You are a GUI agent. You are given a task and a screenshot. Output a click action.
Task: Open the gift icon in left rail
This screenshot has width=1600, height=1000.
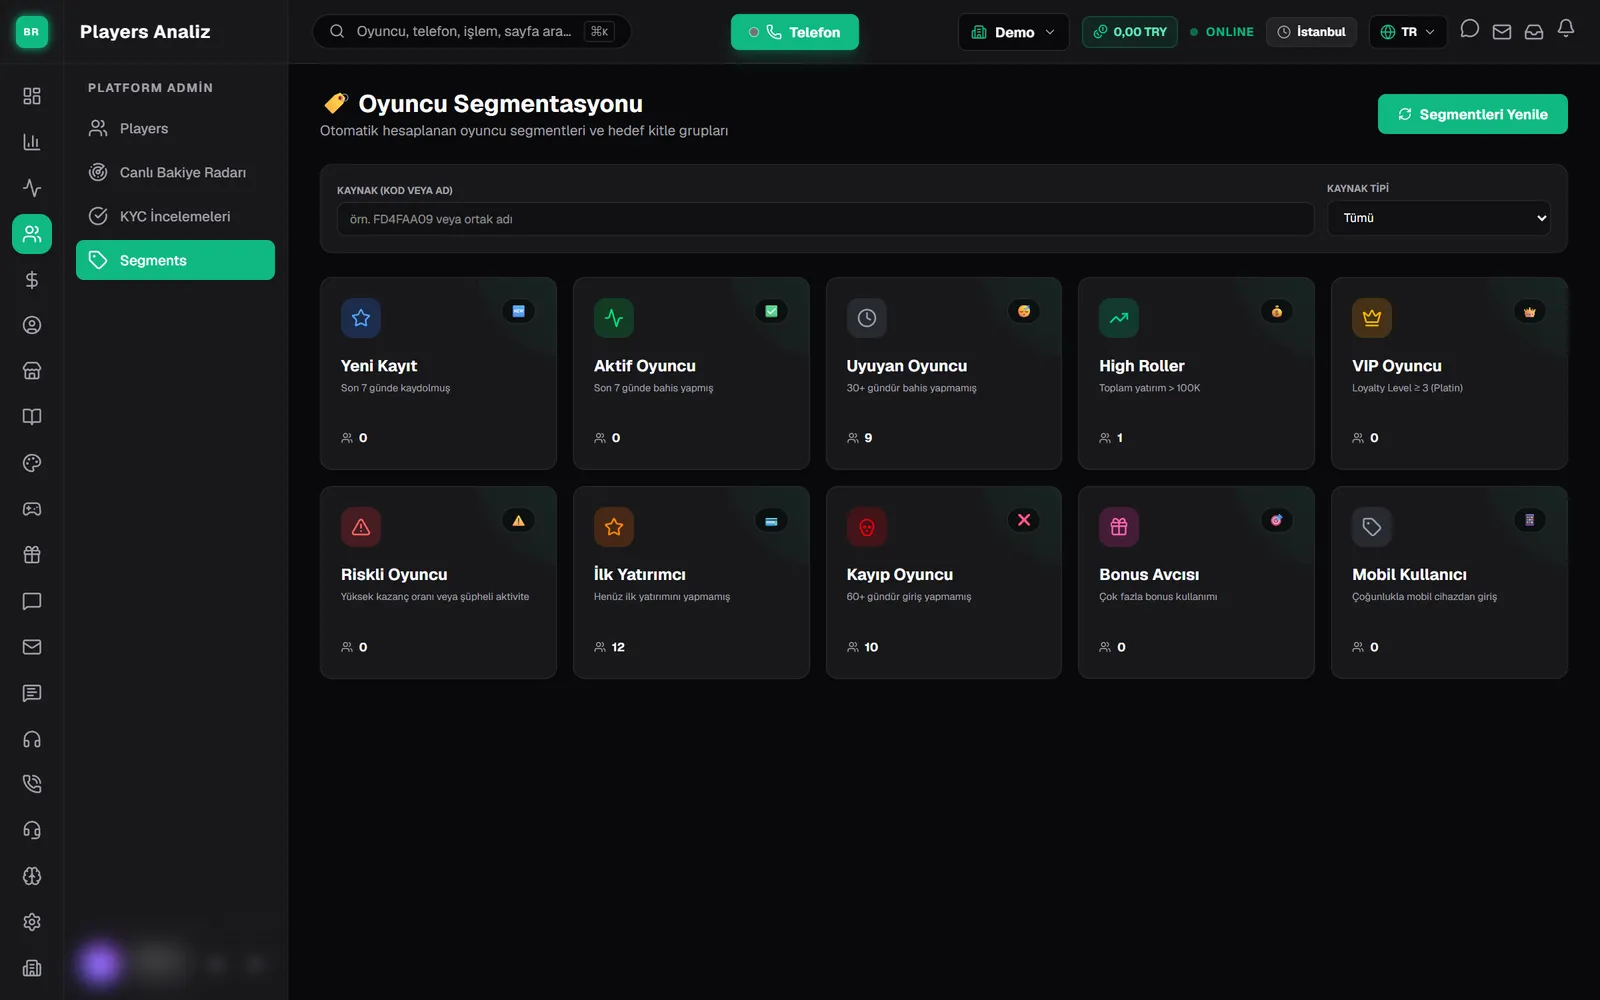point(32,555)
